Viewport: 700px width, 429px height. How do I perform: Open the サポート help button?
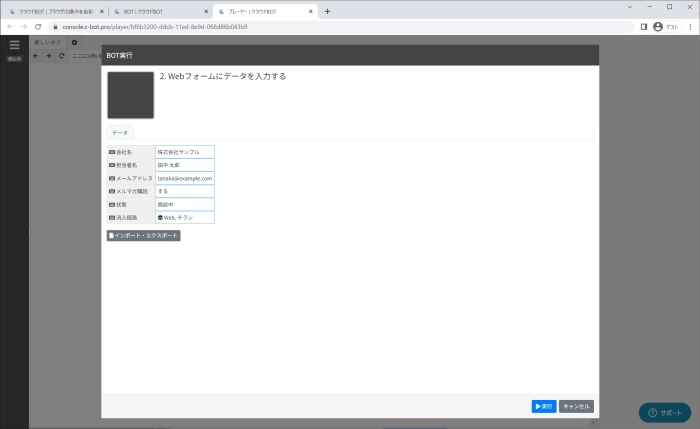click(x=665, y=412)
